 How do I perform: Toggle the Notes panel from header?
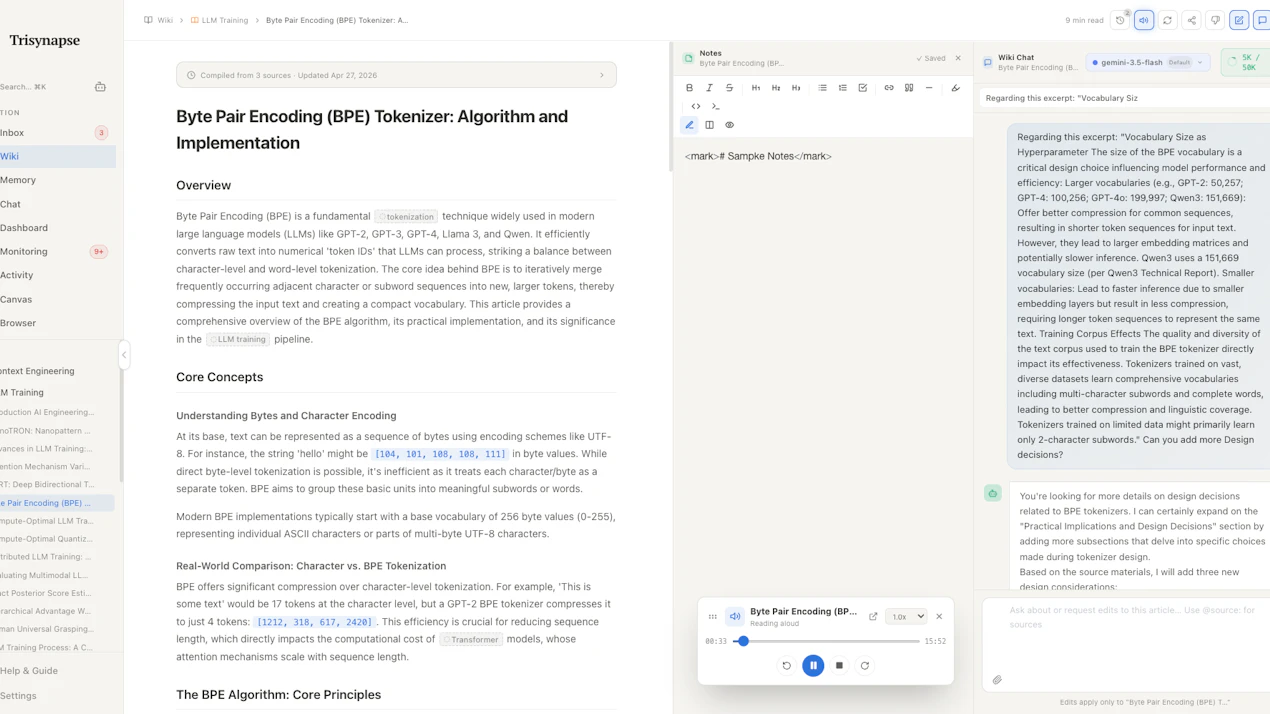1239,20
